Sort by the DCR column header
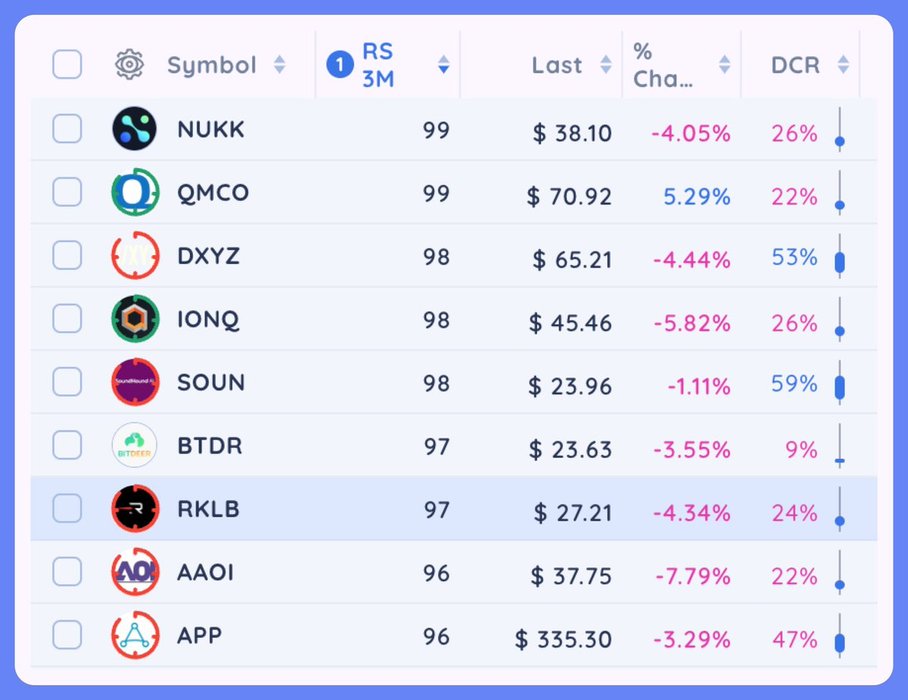This screenshot has width=908, height=700. pos(843,65)
